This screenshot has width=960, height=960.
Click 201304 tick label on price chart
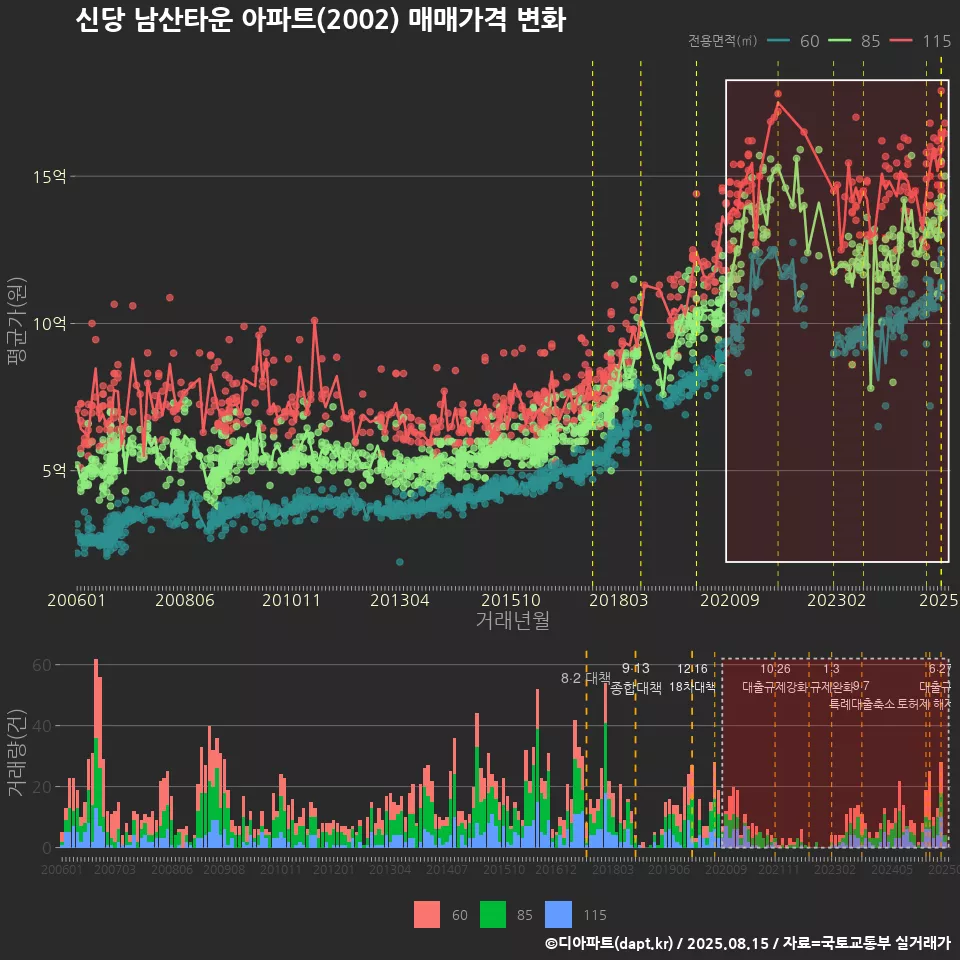(x=399, y=600)
